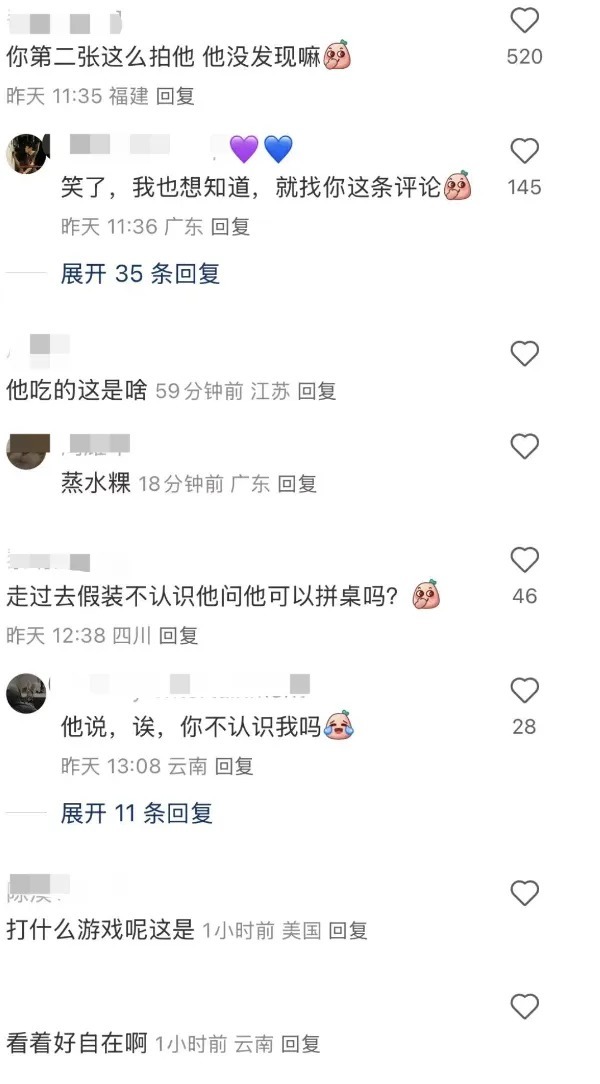Expand 展开 35 条回复
600x1084 pixels.
click(140, 274)
